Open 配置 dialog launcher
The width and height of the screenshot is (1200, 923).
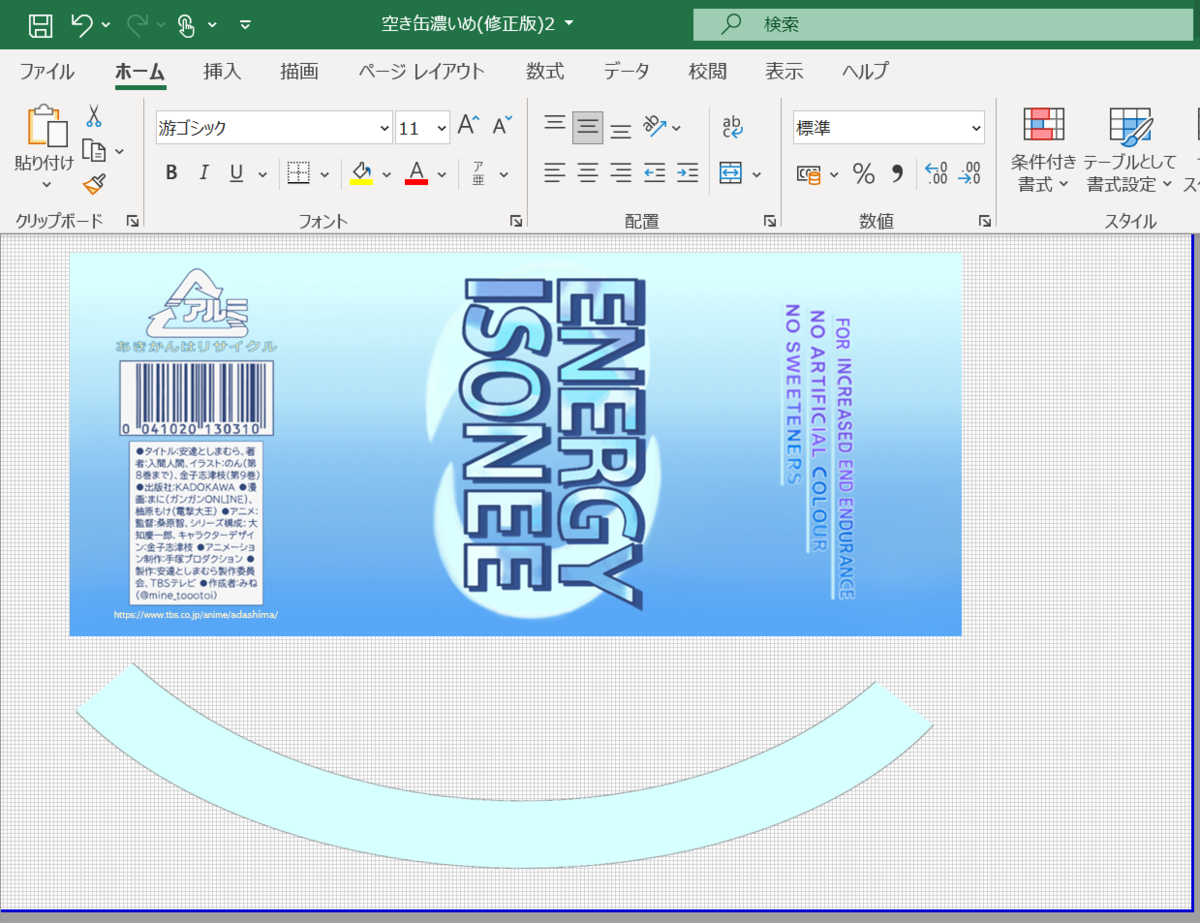tap(770, 221)
